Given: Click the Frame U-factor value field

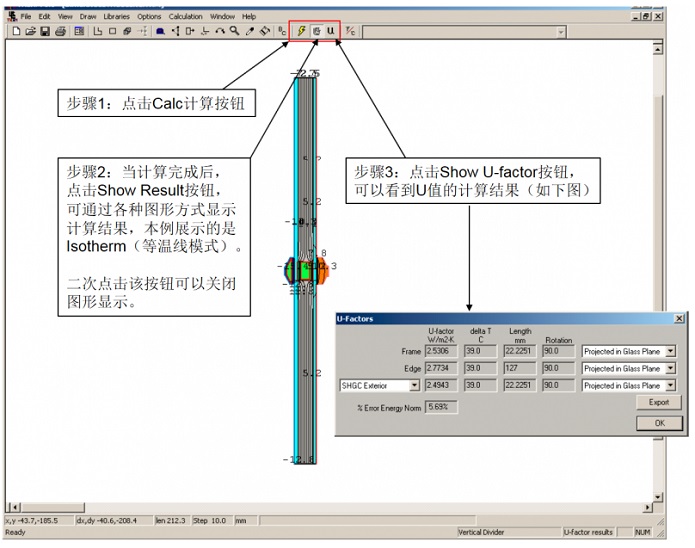Looking at the screenshot, I should point(441,351).
